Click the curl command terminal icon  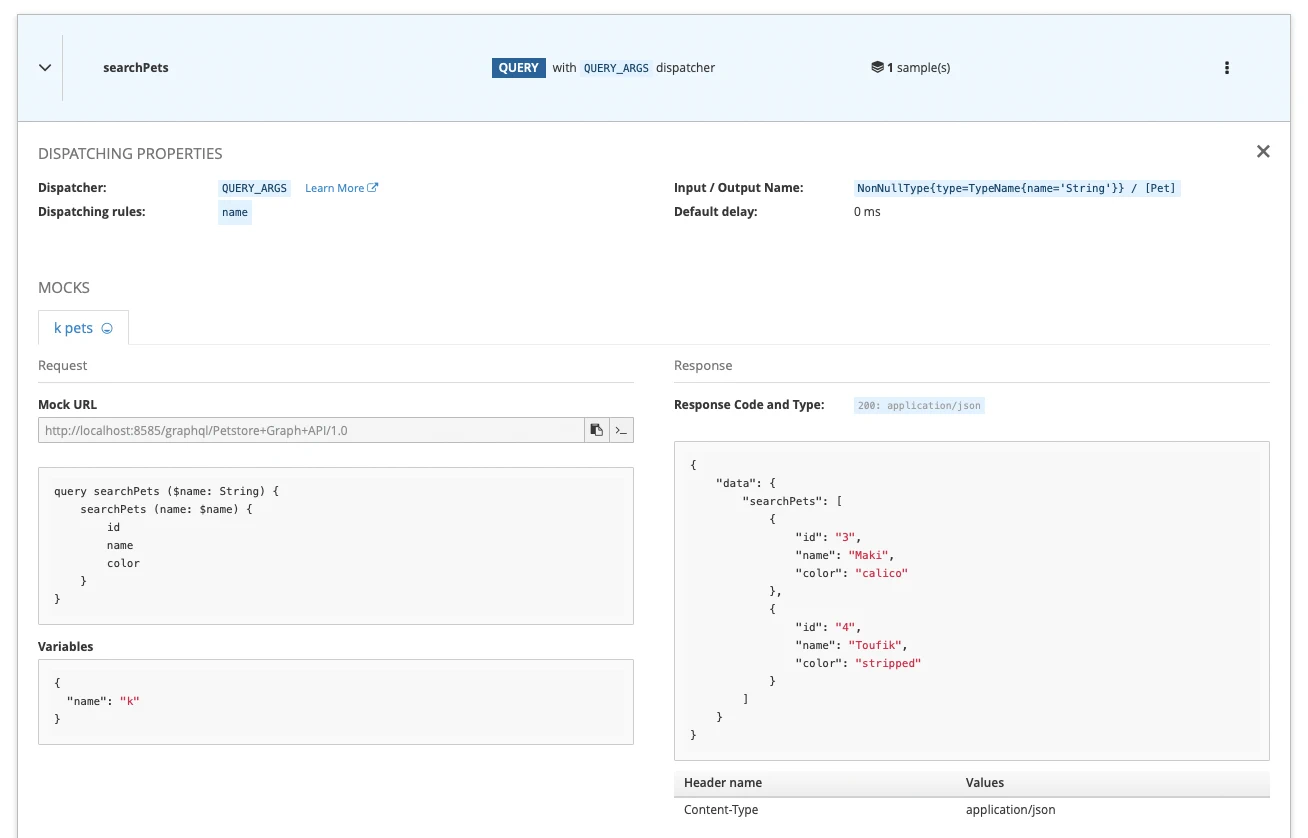[x=621, y=430]
